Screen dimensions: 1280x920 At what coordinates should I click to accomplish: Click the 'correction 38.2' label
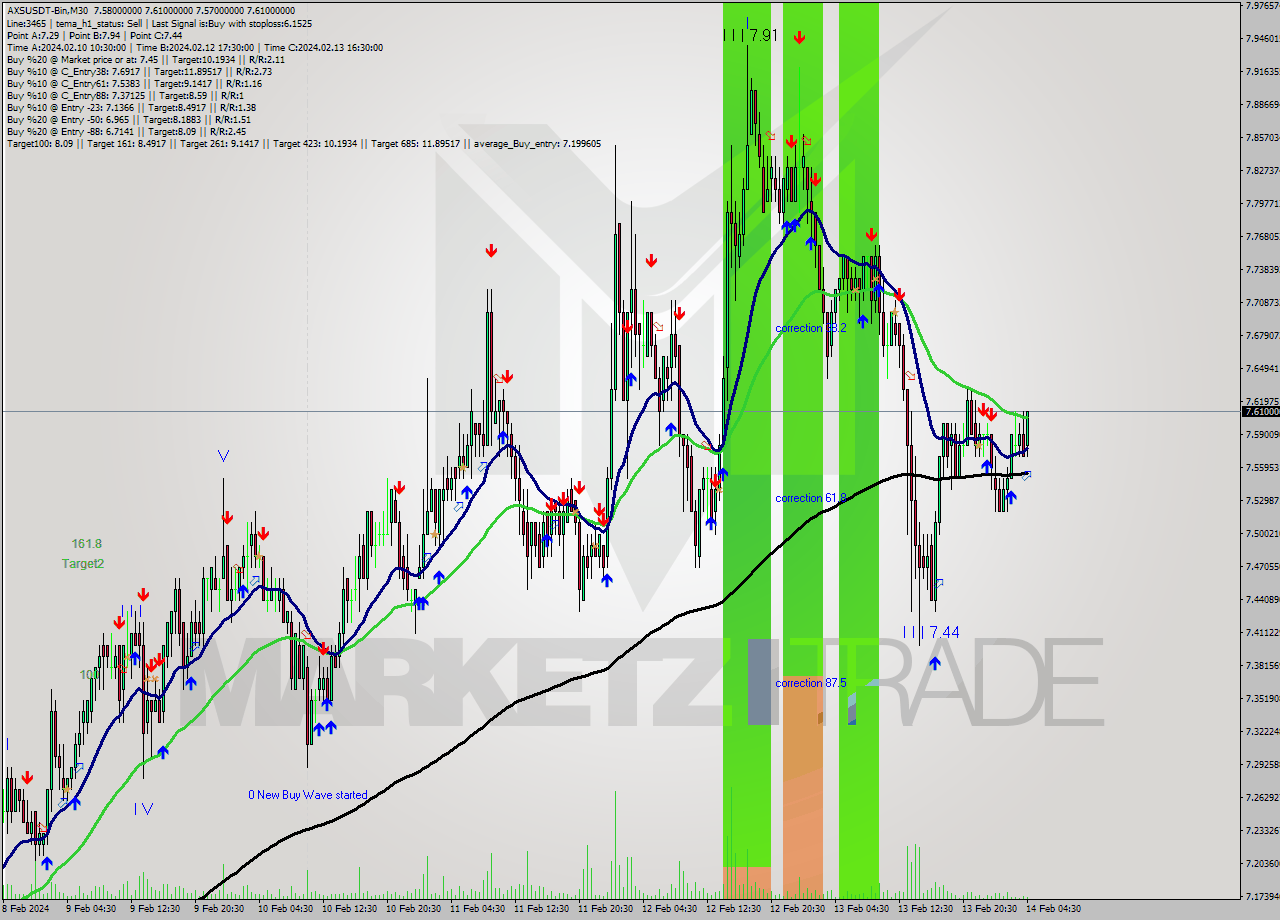[x=811, y=328]
